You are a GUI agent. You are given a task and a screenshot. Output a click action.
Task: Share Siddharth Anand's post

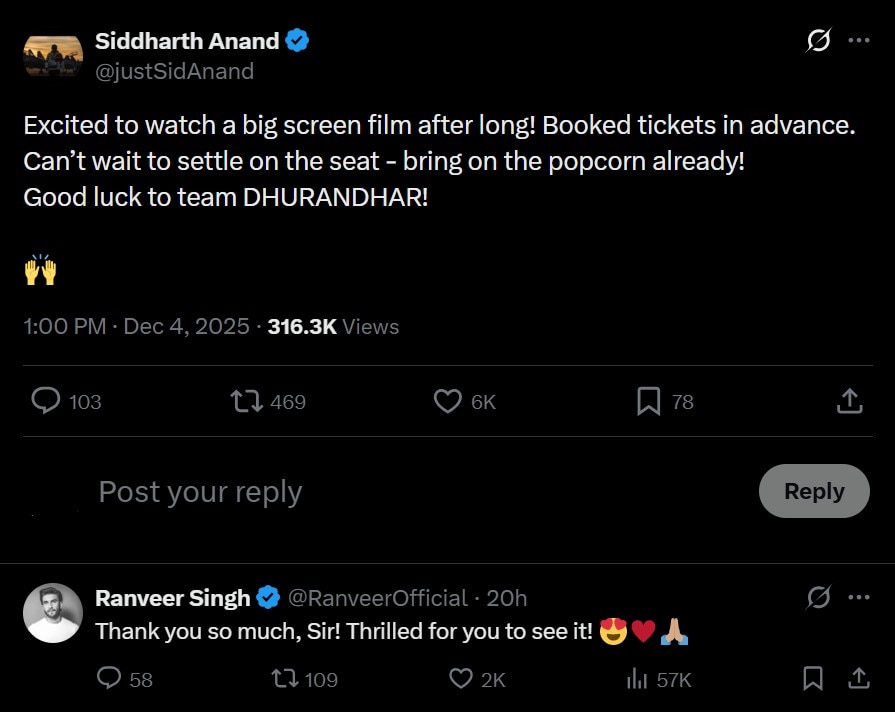click(849, 401)
